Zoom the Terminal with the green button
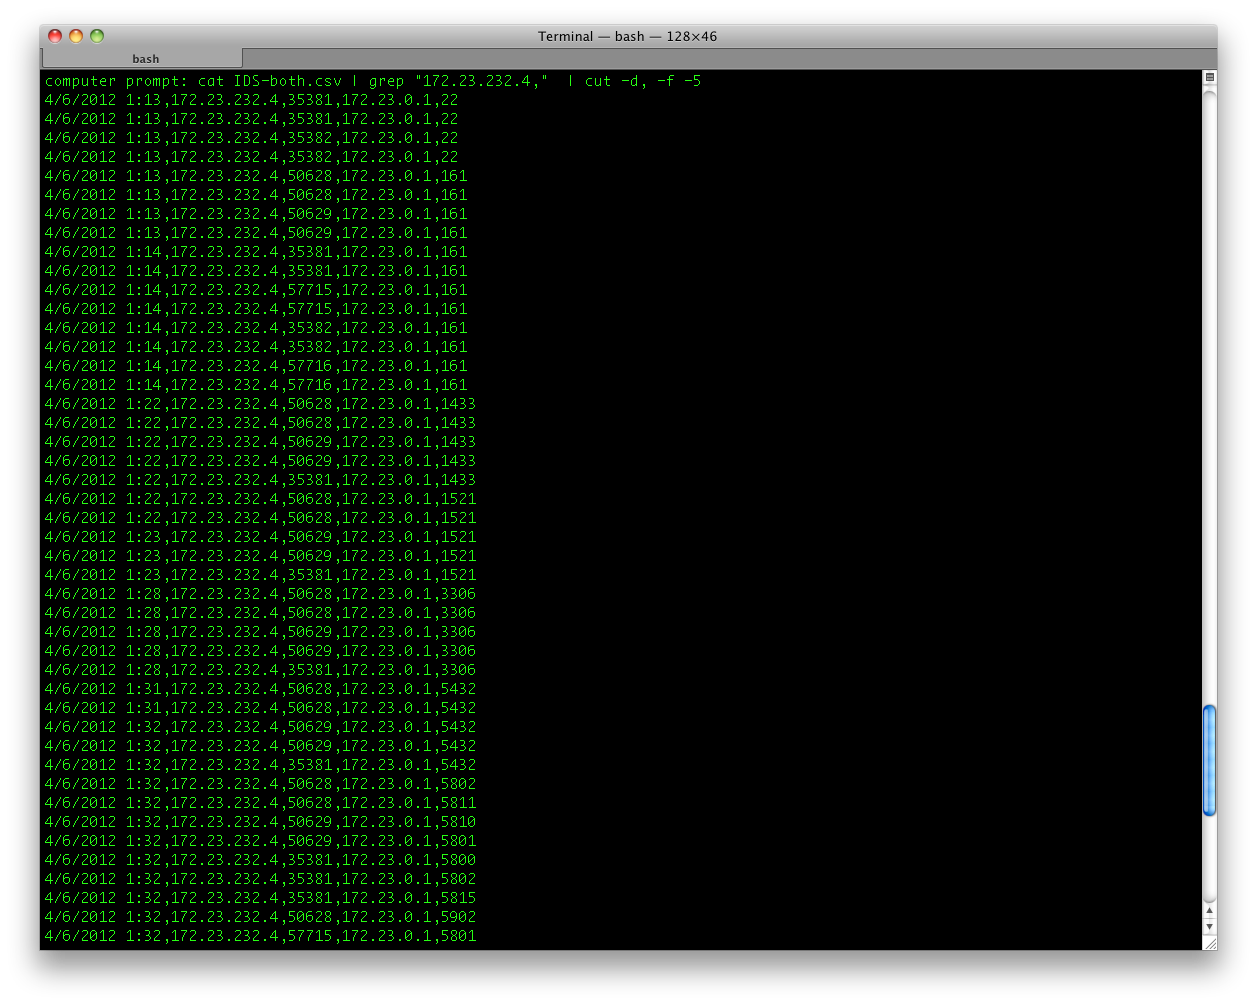The width and height of the screenshot is (1257, 1005). [x=97, y=36]
